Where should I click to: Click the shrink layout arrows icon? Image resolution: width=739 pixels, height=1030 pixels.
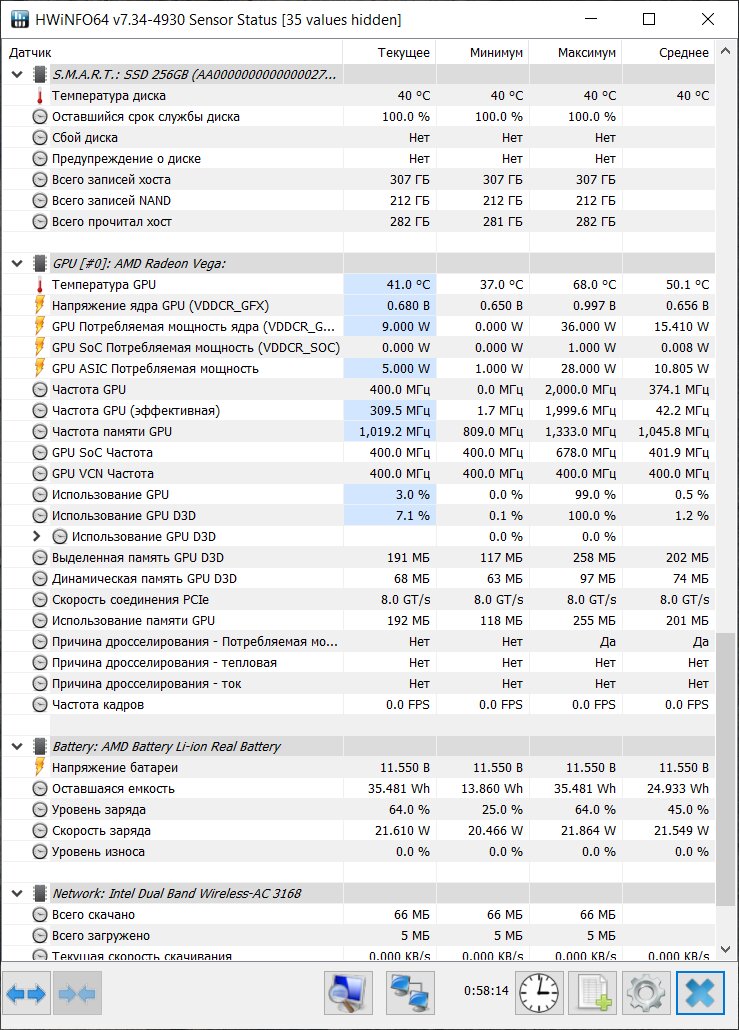coord(77,994)
